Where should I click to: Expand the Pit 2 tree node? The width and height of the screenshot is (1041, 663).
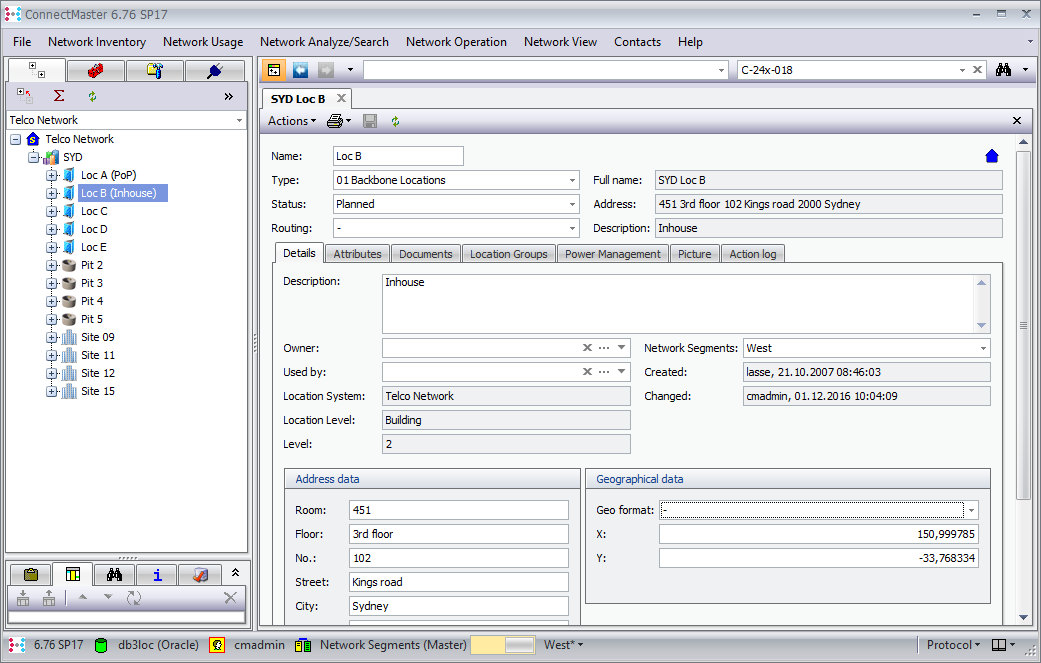pyautogui.click(x=52, y=265)
